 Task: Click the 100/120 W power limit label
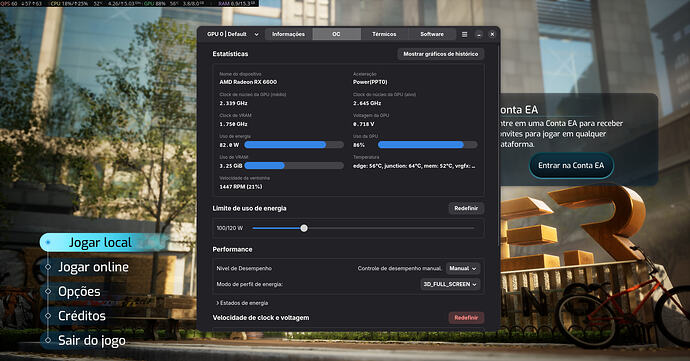(x=230, y=228)
